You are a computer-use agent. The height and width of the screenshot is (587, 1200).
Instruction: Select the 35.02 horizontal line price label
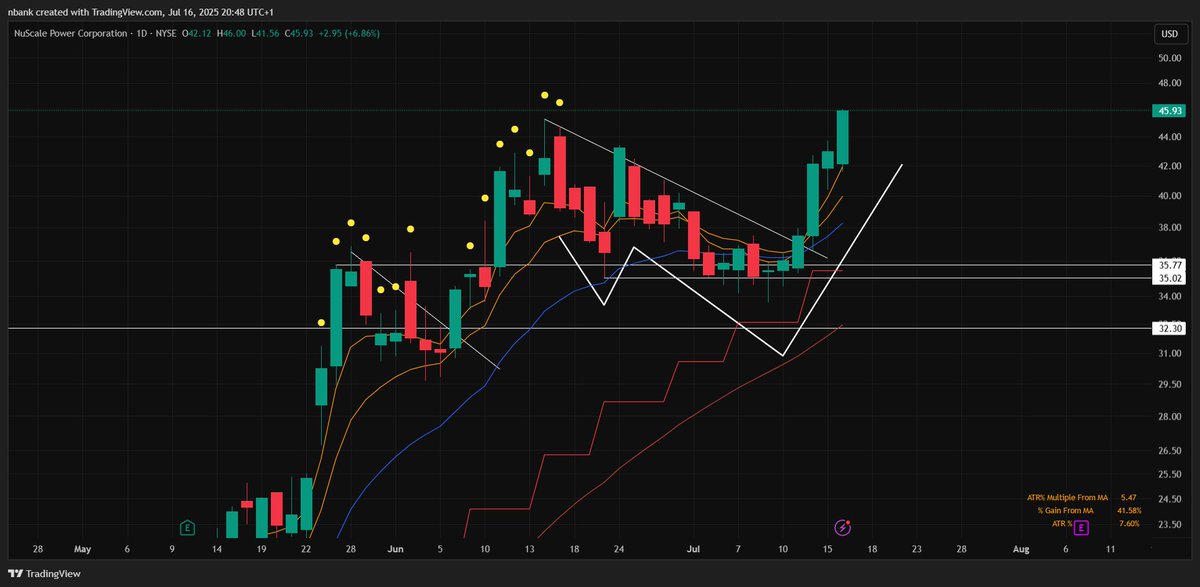coord(1168,278)
